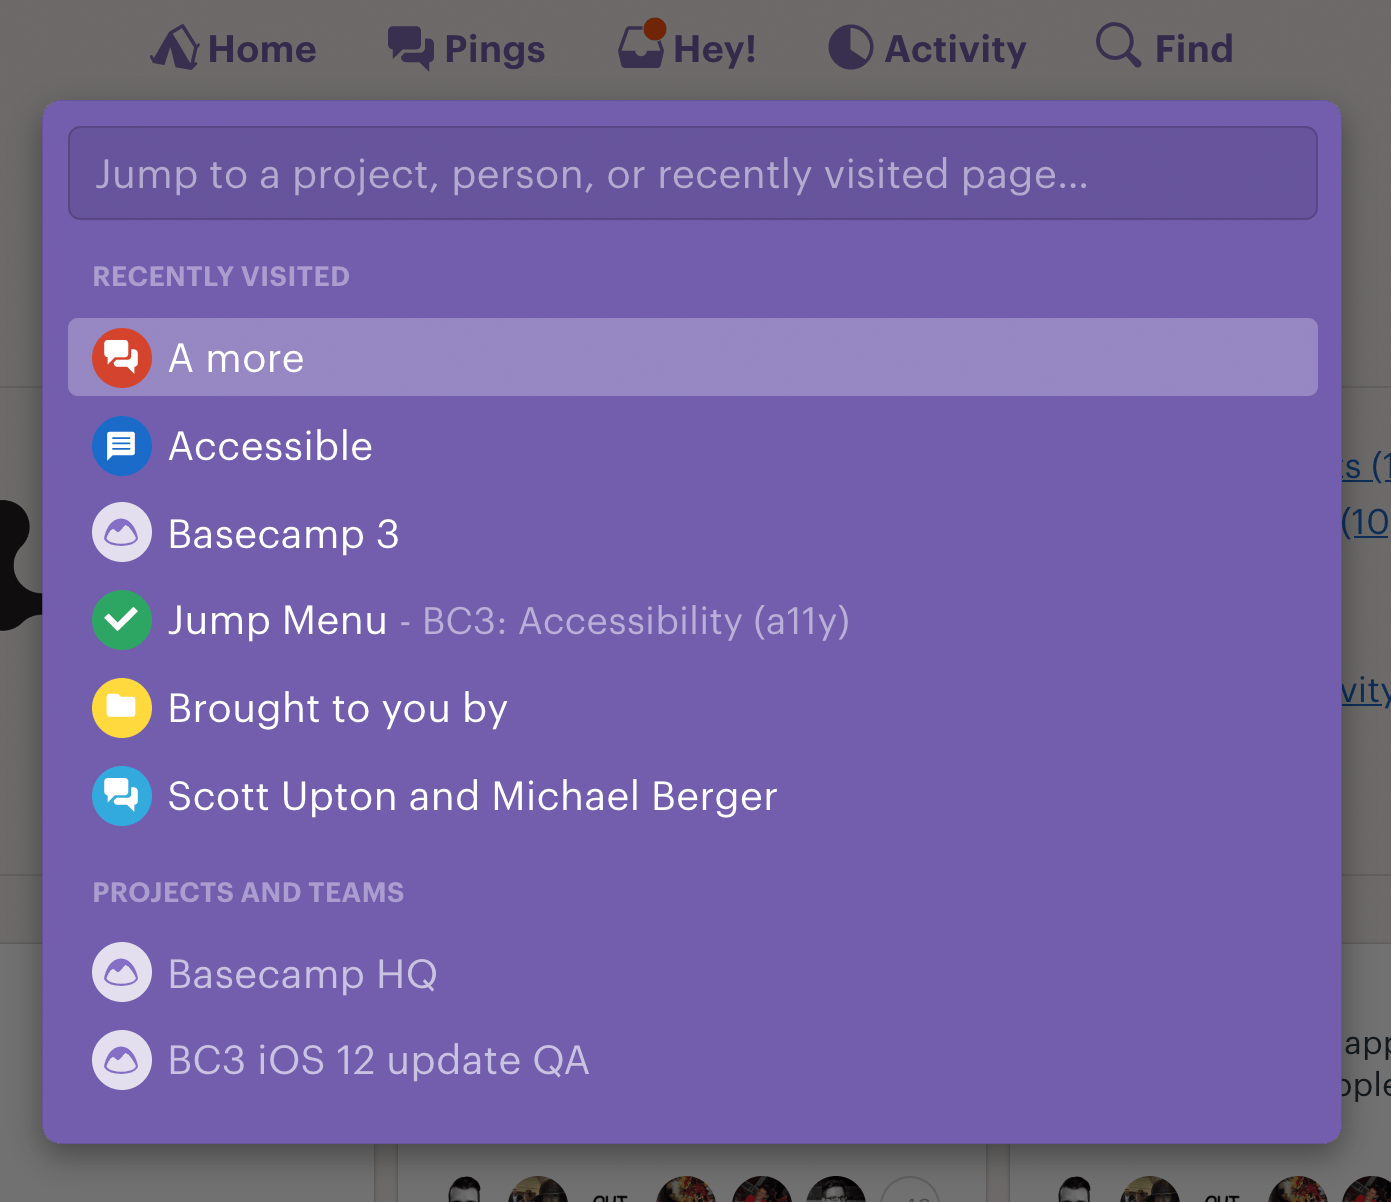The width and height of the screenshot is (1391, 1202).
Task: Open Find search in the top nav
Action: [1165, 47]
